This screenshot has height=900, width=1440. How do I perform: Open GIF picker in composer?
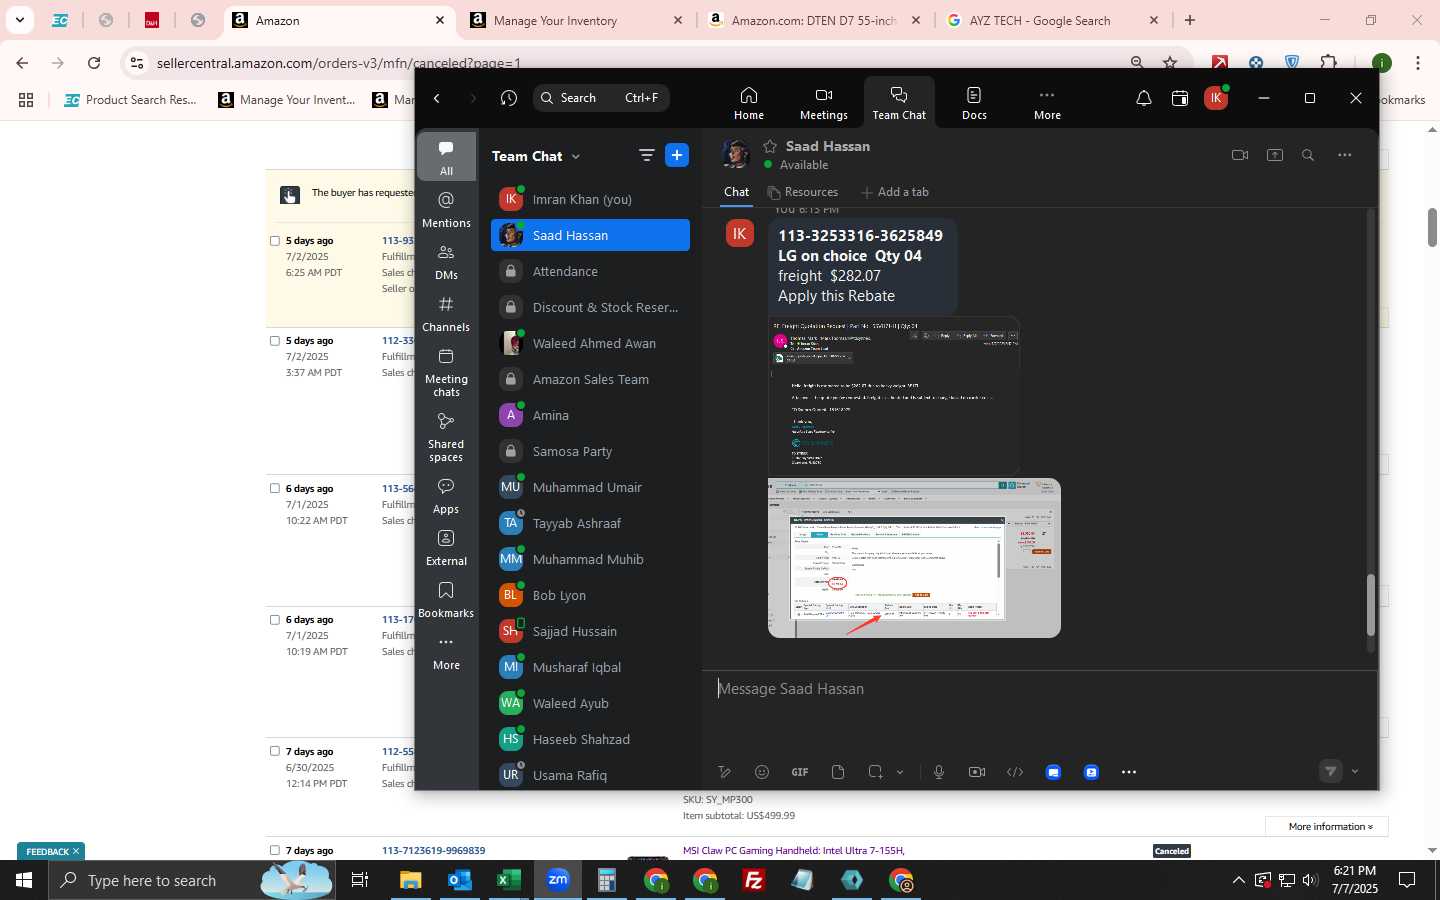(x=800, y=772)
